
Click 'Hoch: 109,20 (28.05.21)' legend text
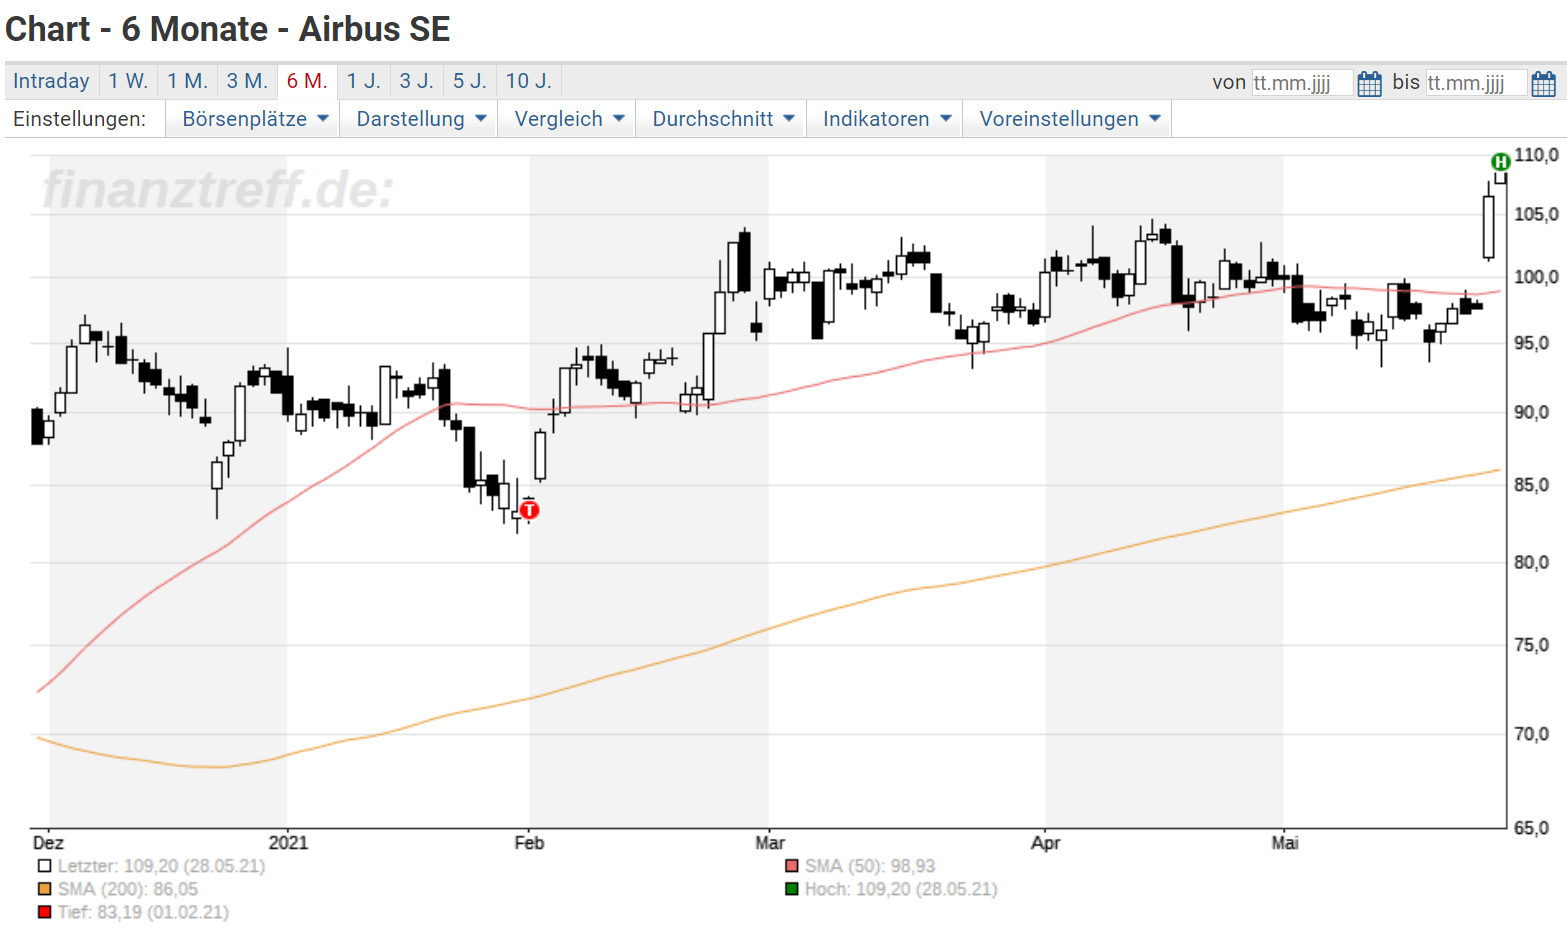click(x=901, y=889)
